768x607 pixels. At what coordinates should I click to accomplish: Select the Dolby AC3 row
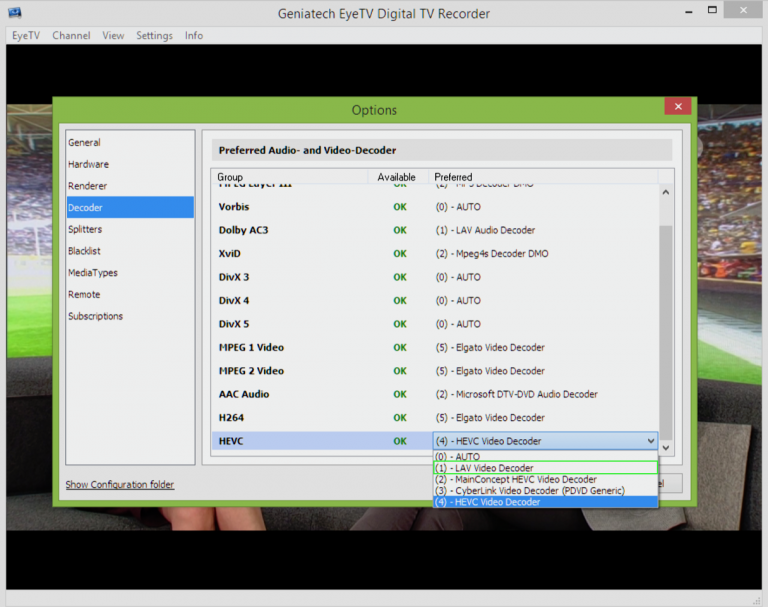pos(435,230)
